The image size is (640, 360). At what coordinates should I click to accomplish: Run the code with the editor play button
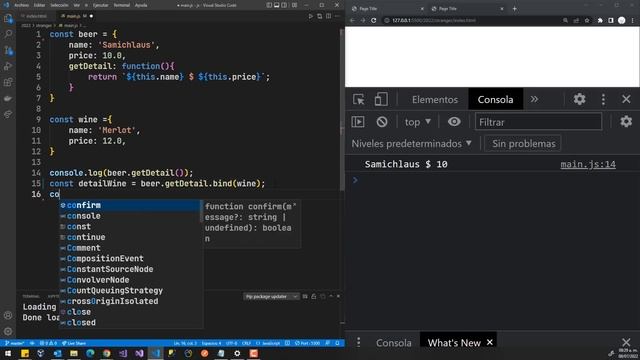(x=311, y=16)
